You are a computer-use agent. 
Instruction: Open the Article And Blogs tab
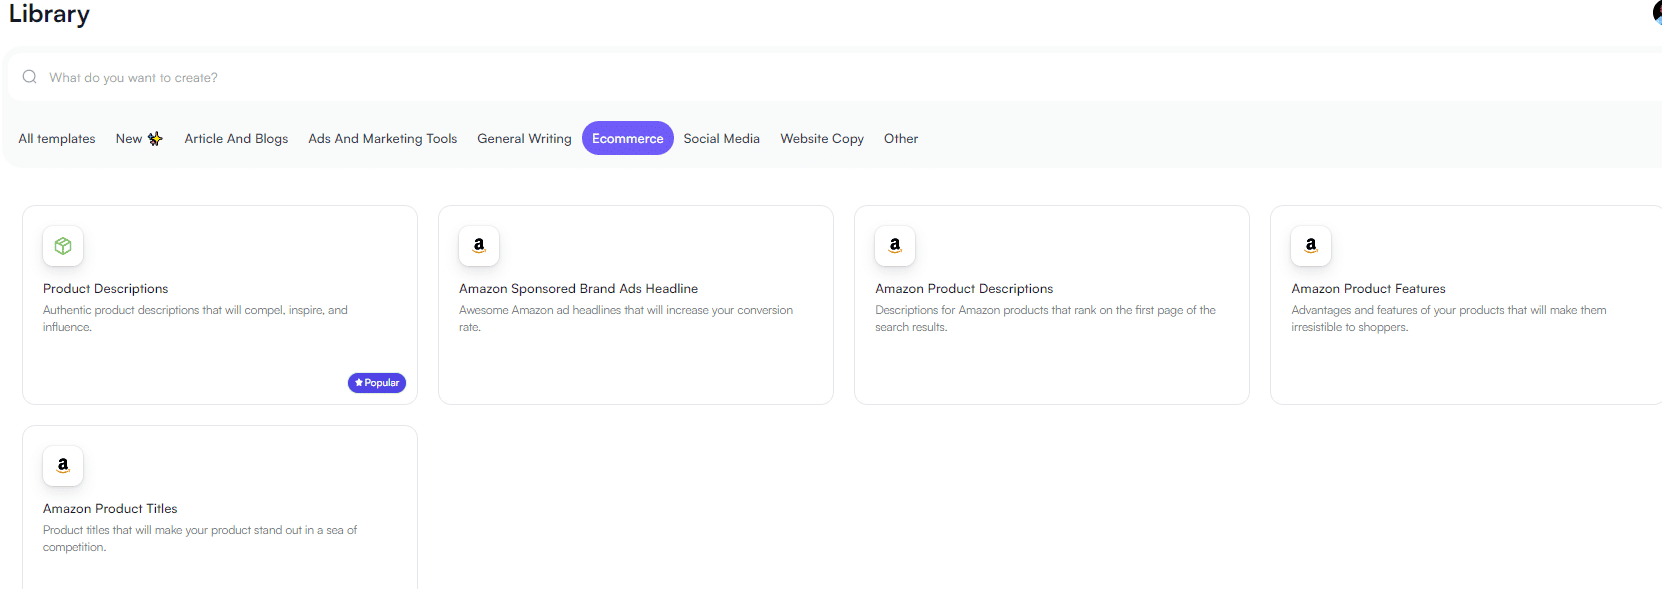click(x=236, y=139)
